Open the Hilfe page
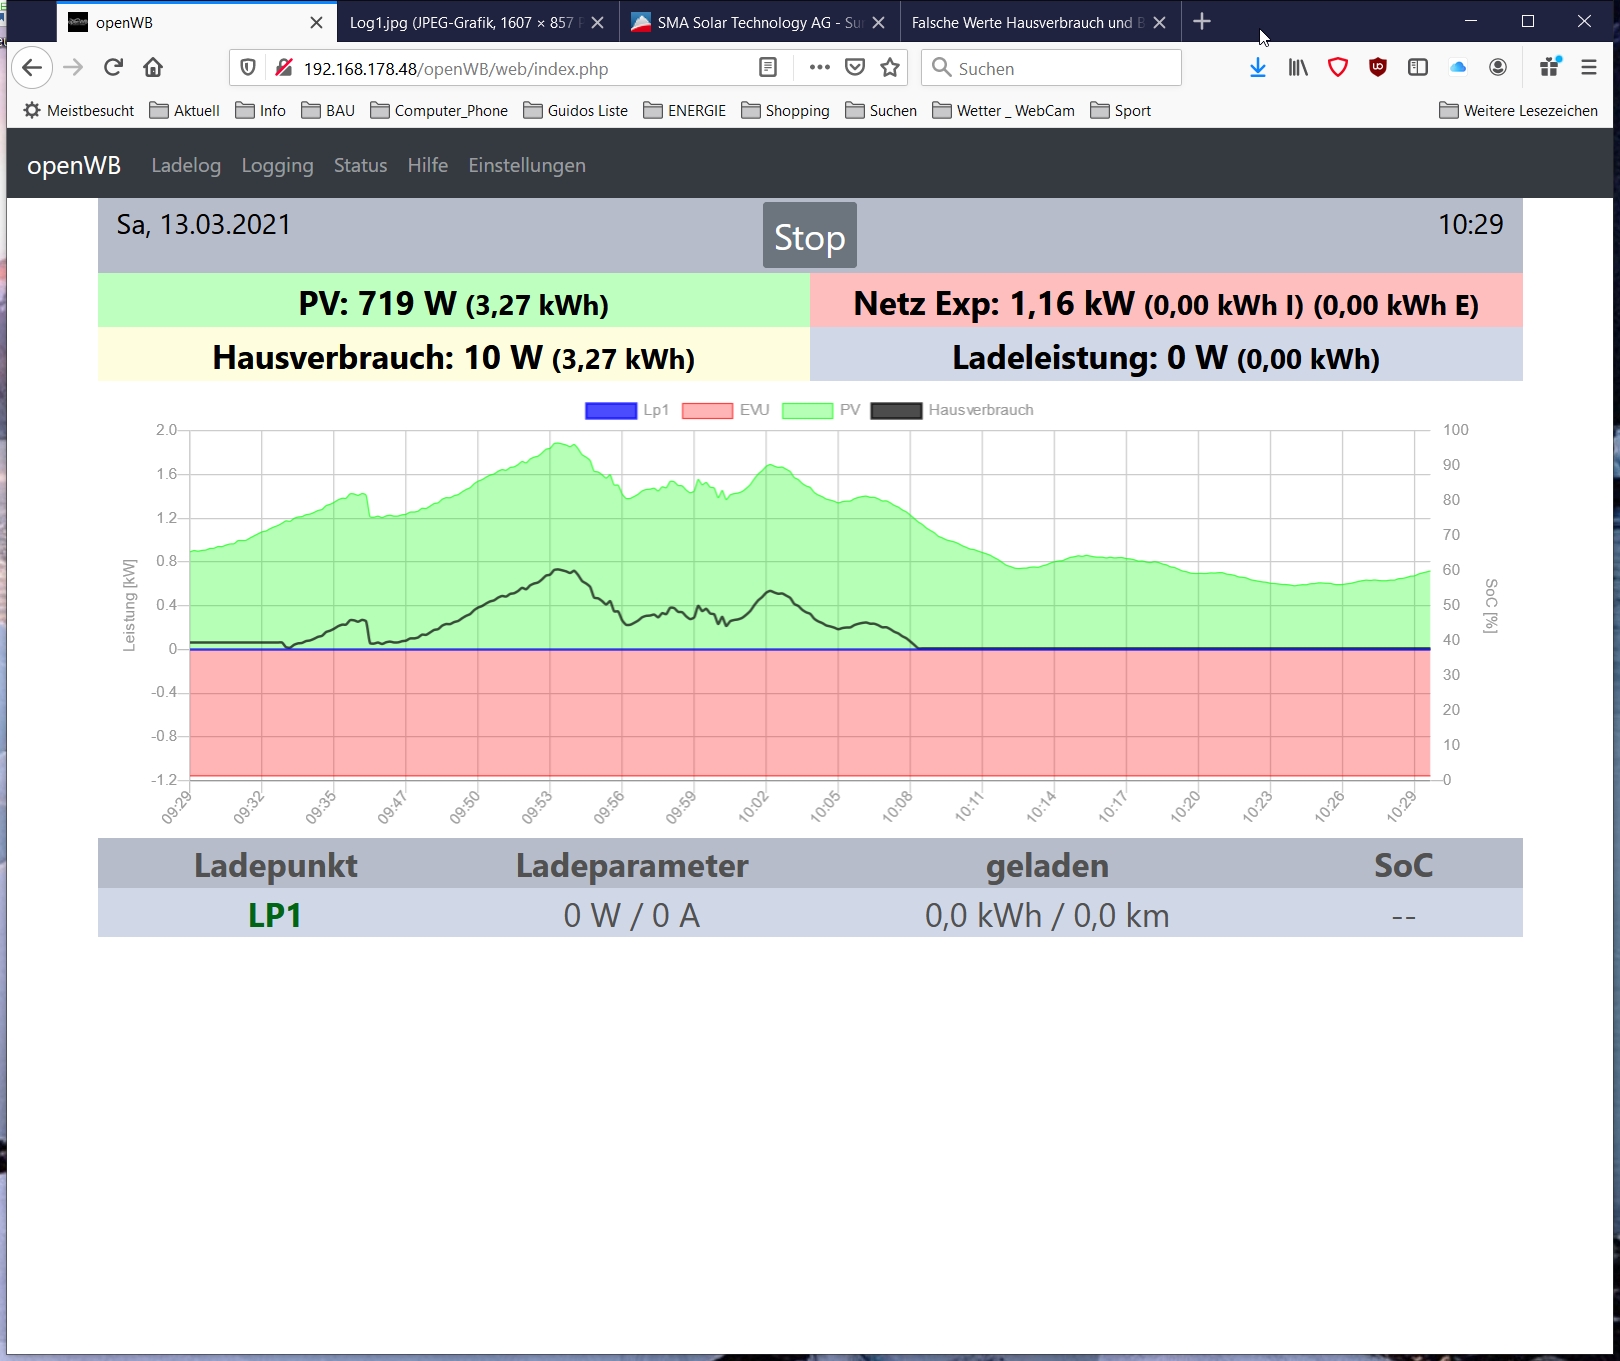The height and width of the screenshot is (1361, 1620). point(427,166)
